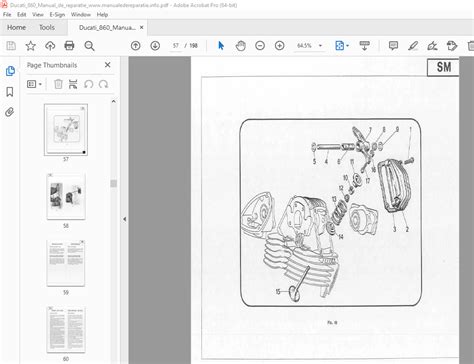
Task: Switch to the Tools tab
Action: point(47,28)
